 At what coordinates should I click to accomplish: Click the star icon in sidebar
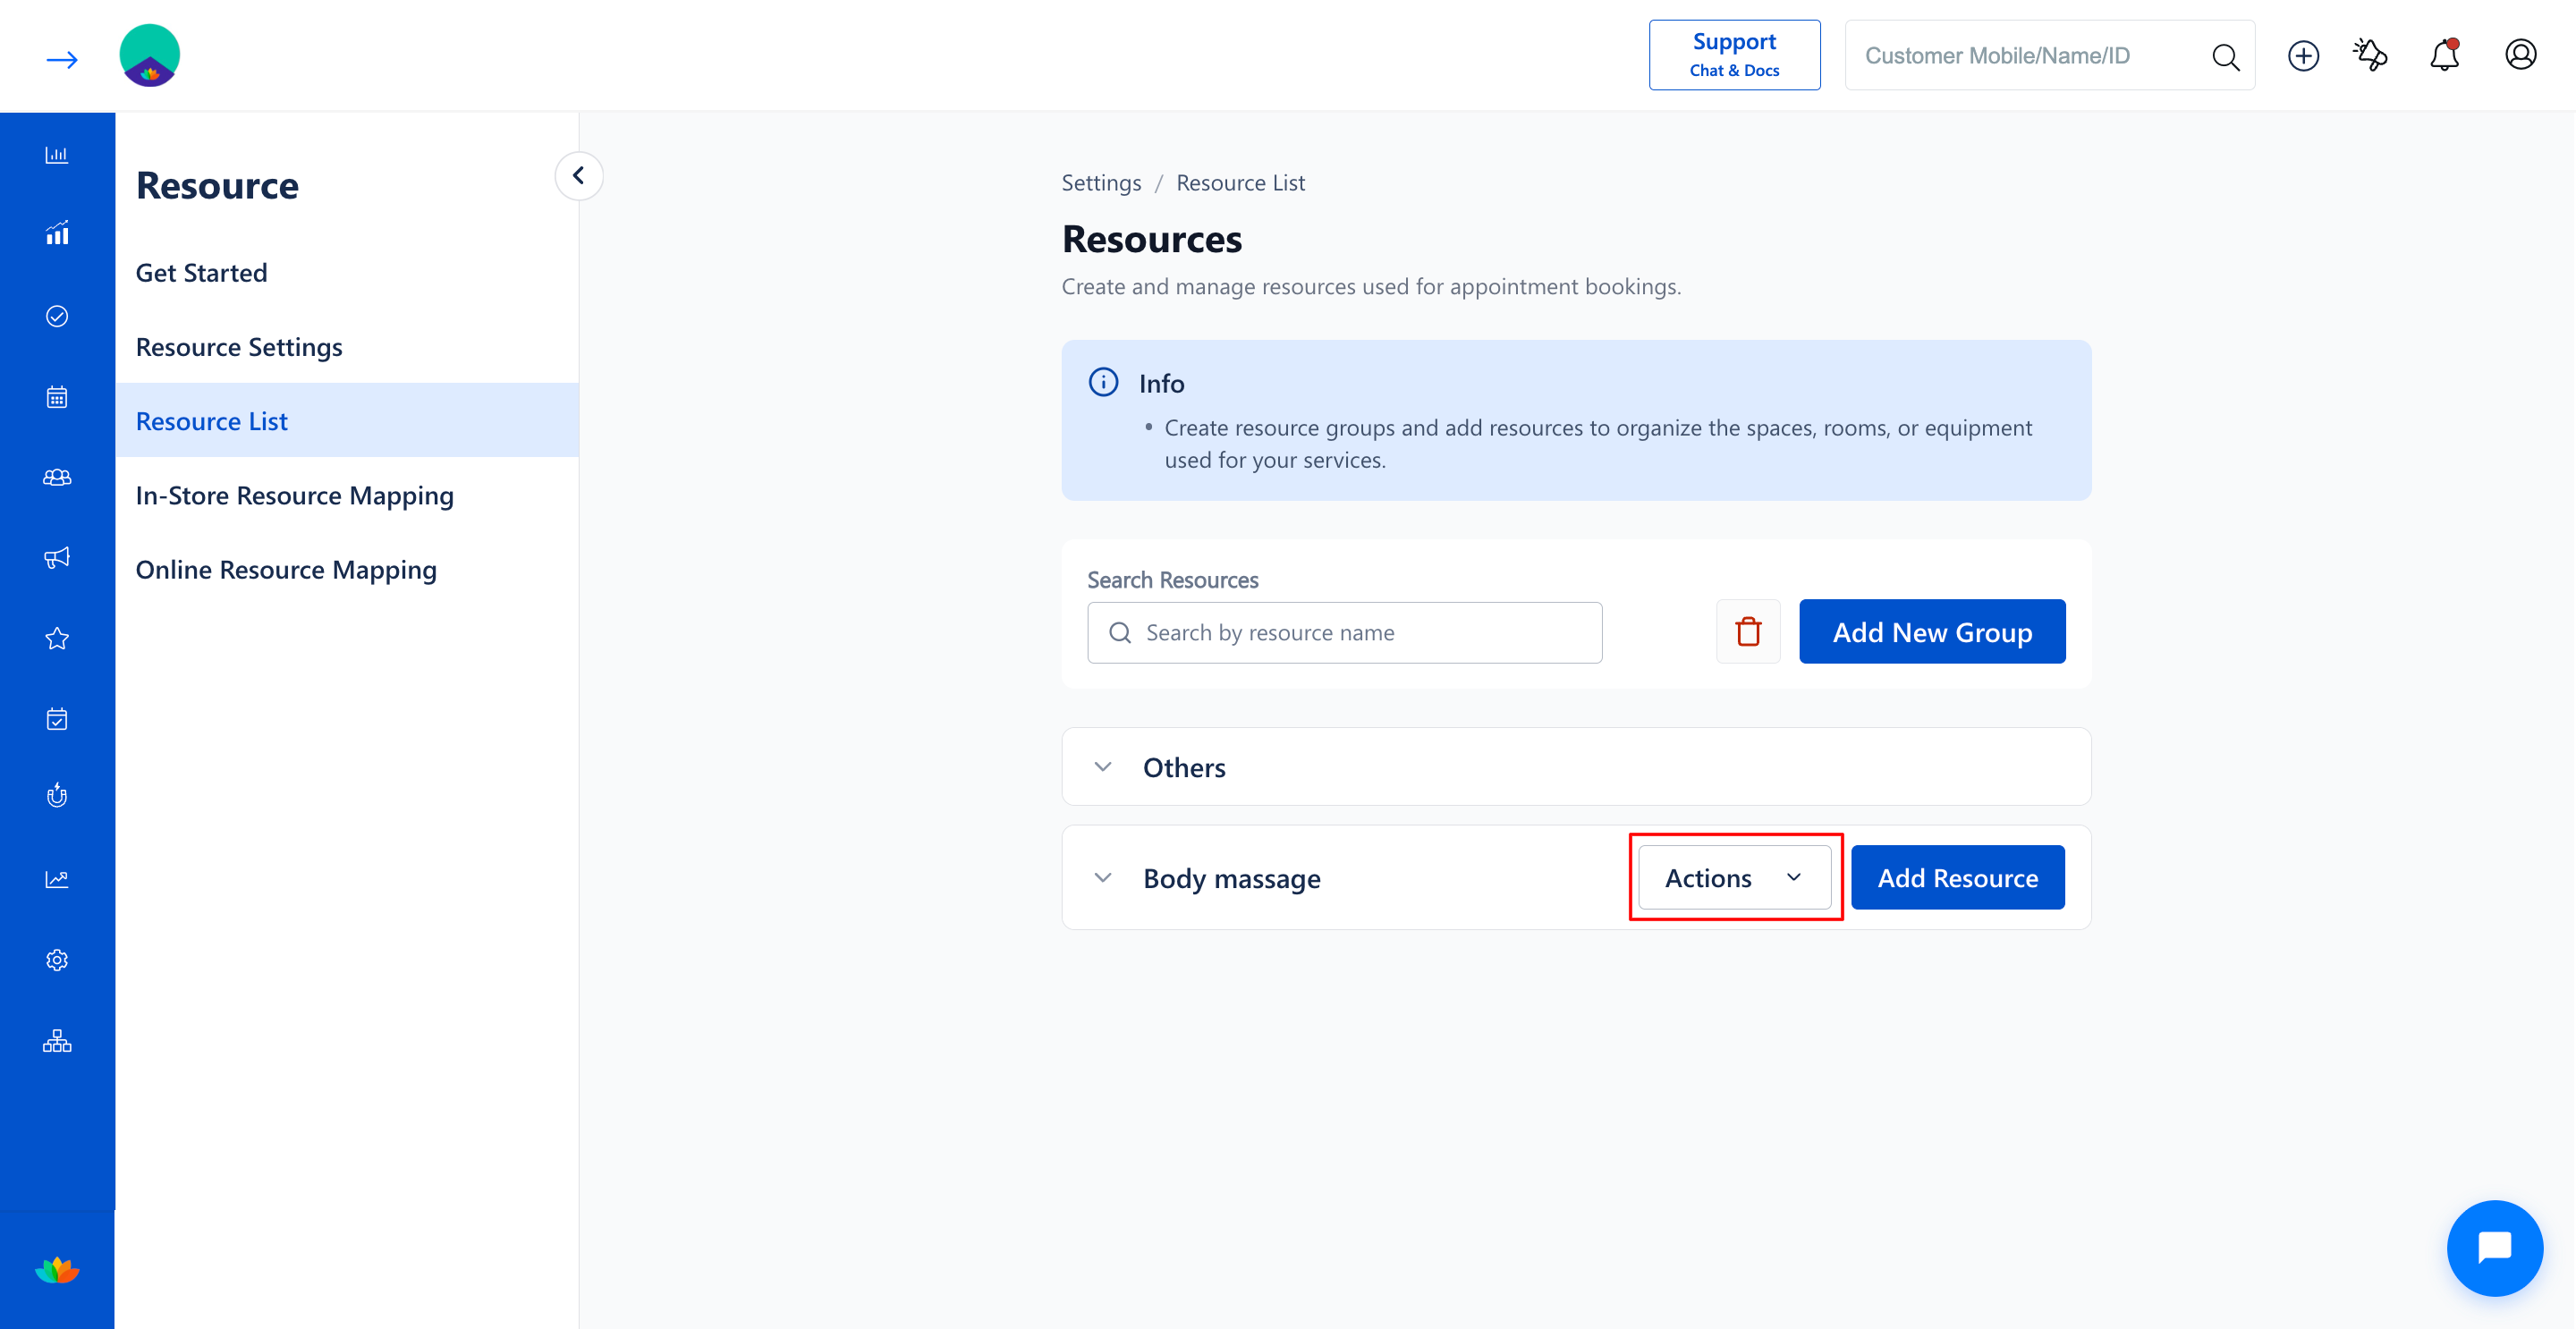coord(57,638)
